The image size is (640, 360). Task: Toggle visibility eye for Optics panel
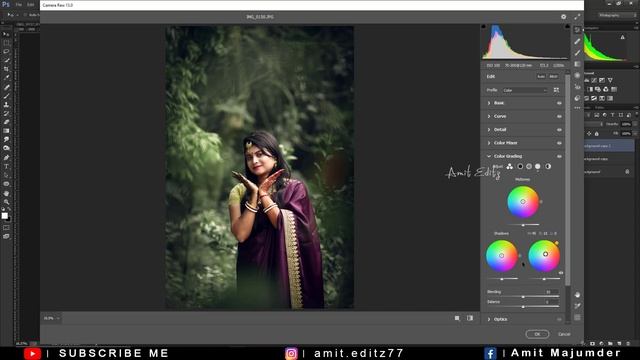(x=559, y=319)
